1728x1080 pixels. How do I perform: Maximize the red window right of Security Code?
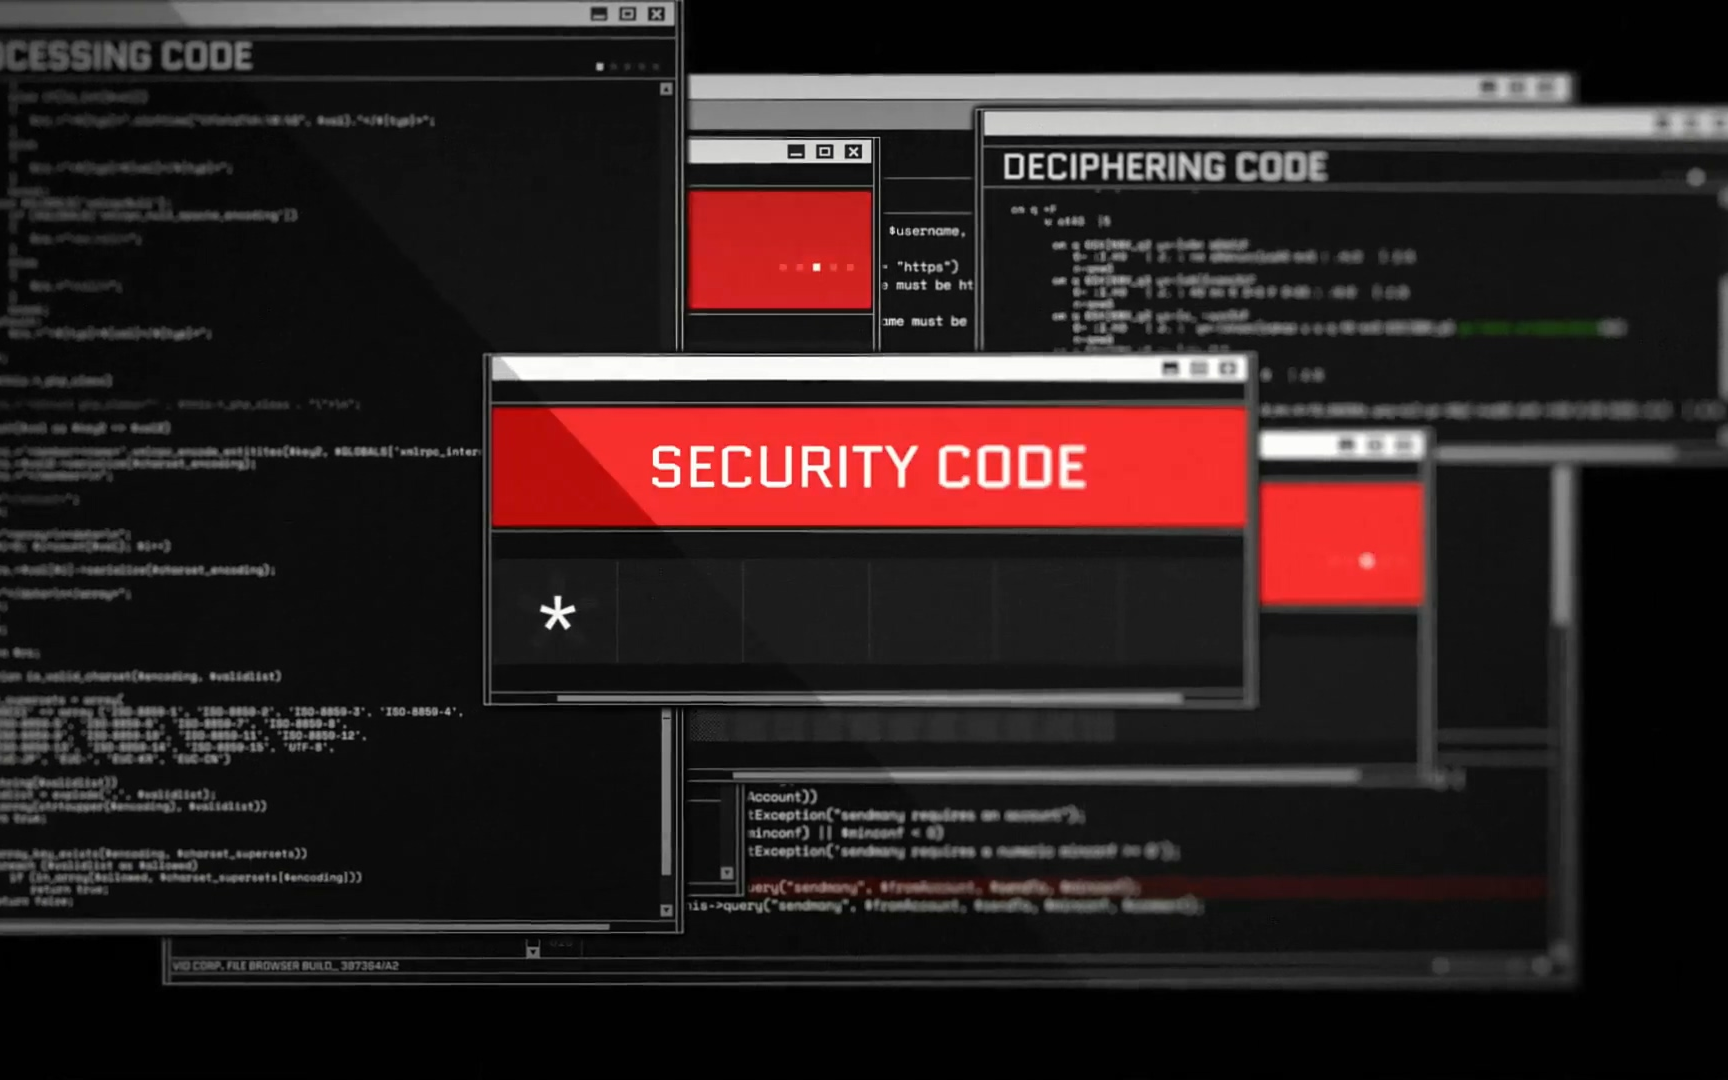(x=1376, y=445)
